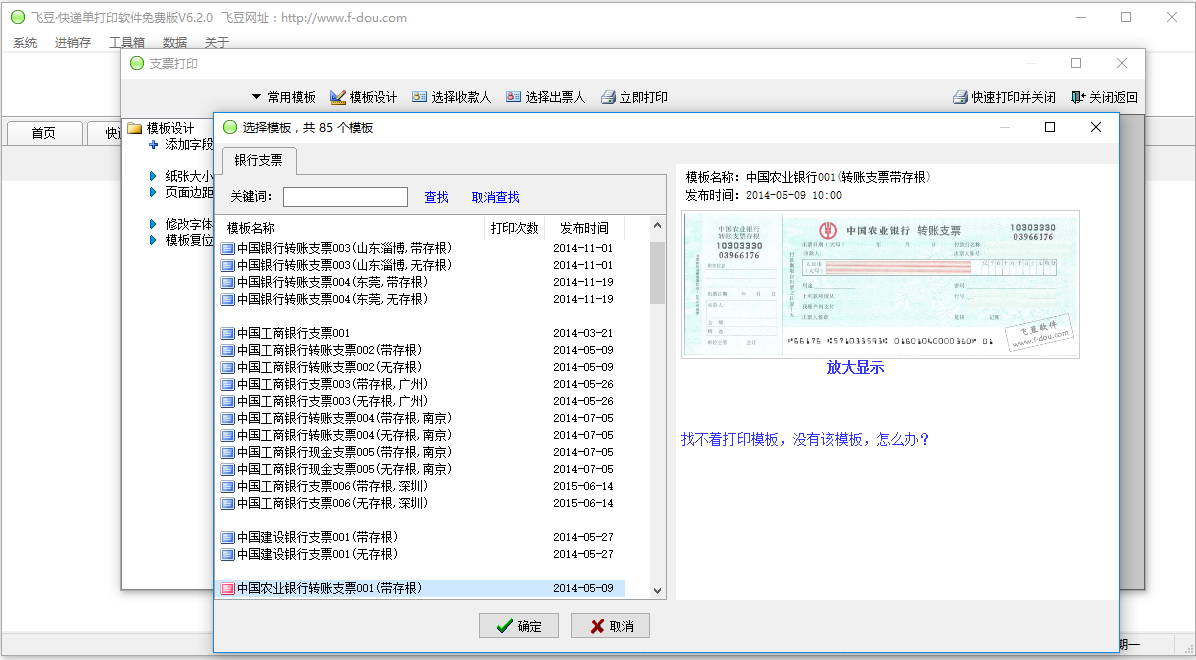Viewport: 1196px width, 660px height.
Task: Click the icon of 中国工商银行支票006(无存根,深圳)
Action: pyautogui.click(x=227, y=504)
